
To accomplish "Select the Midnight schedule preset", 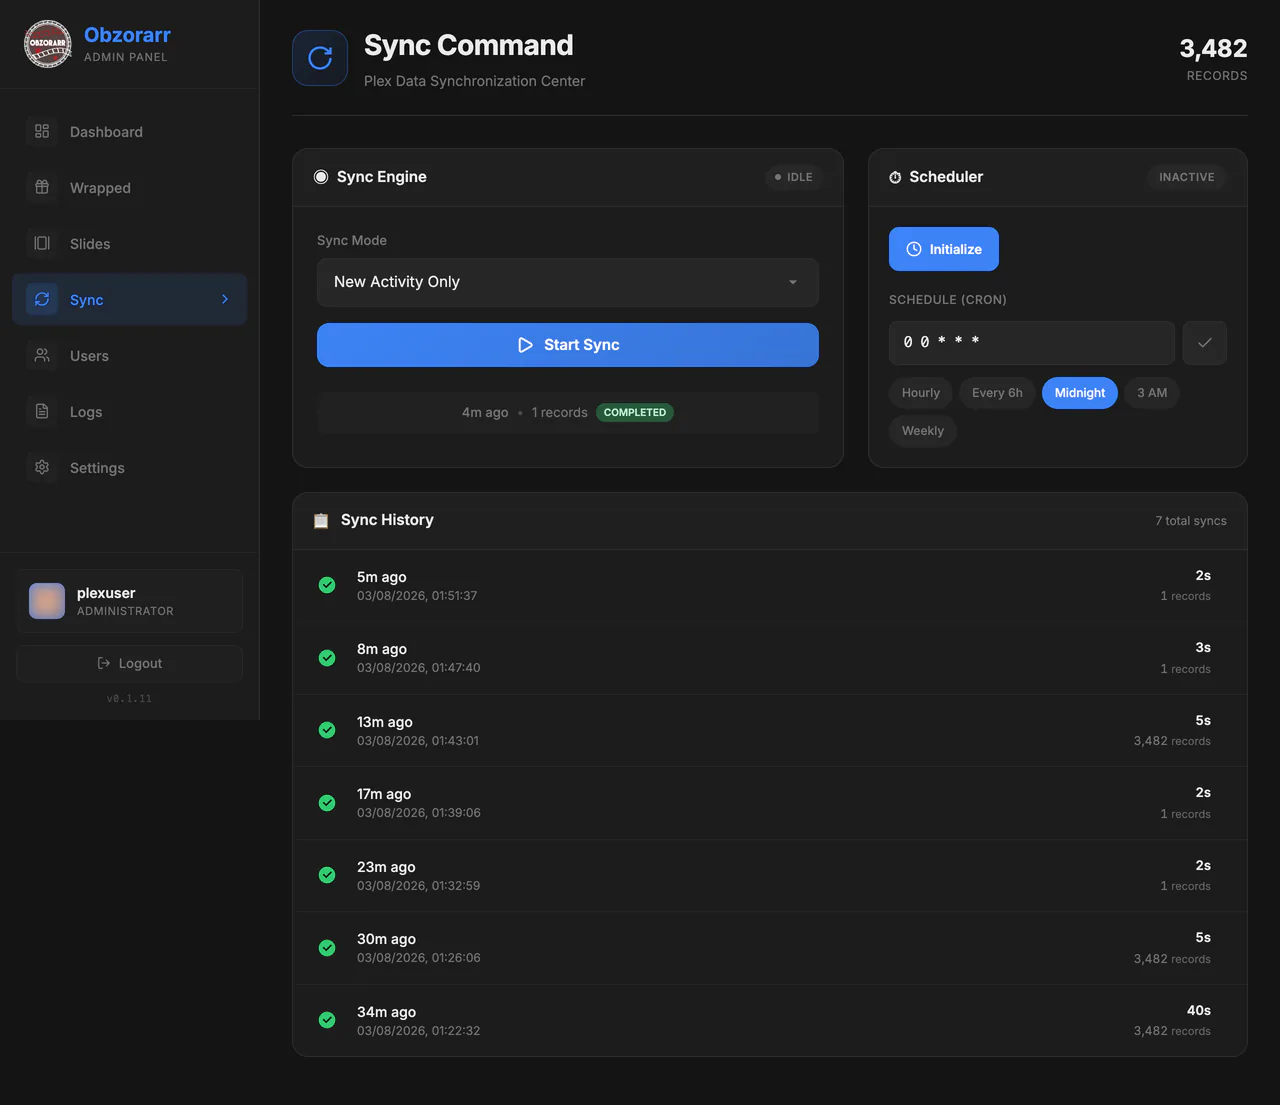I will [x=1080, y=393].
